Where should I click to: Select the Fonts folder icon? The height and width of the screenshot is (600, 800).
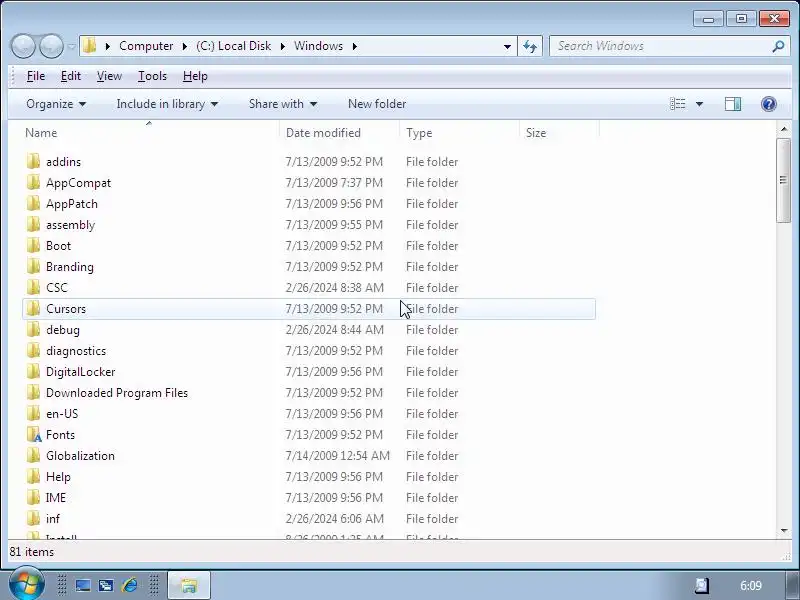pos(34,435)
